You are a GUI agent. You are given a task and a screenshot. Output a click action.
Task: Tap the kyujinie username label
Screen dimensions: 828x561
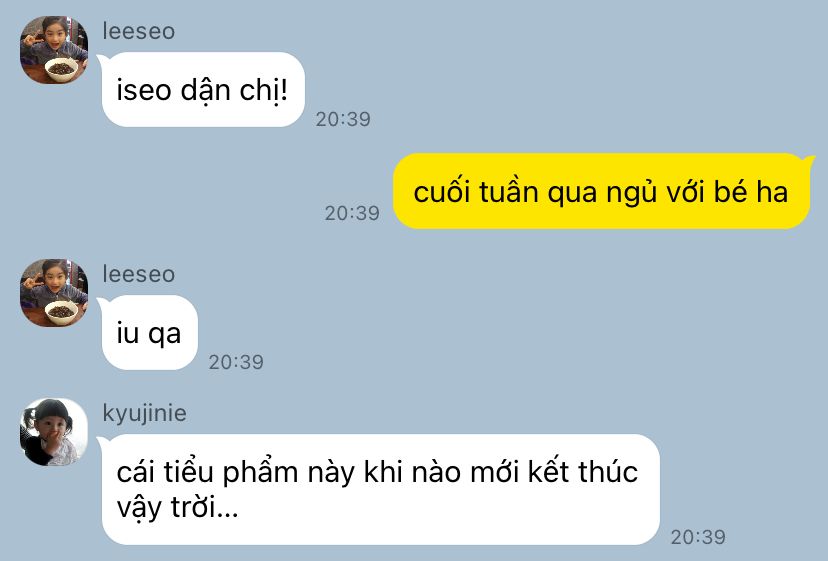[x=144, y=414]
